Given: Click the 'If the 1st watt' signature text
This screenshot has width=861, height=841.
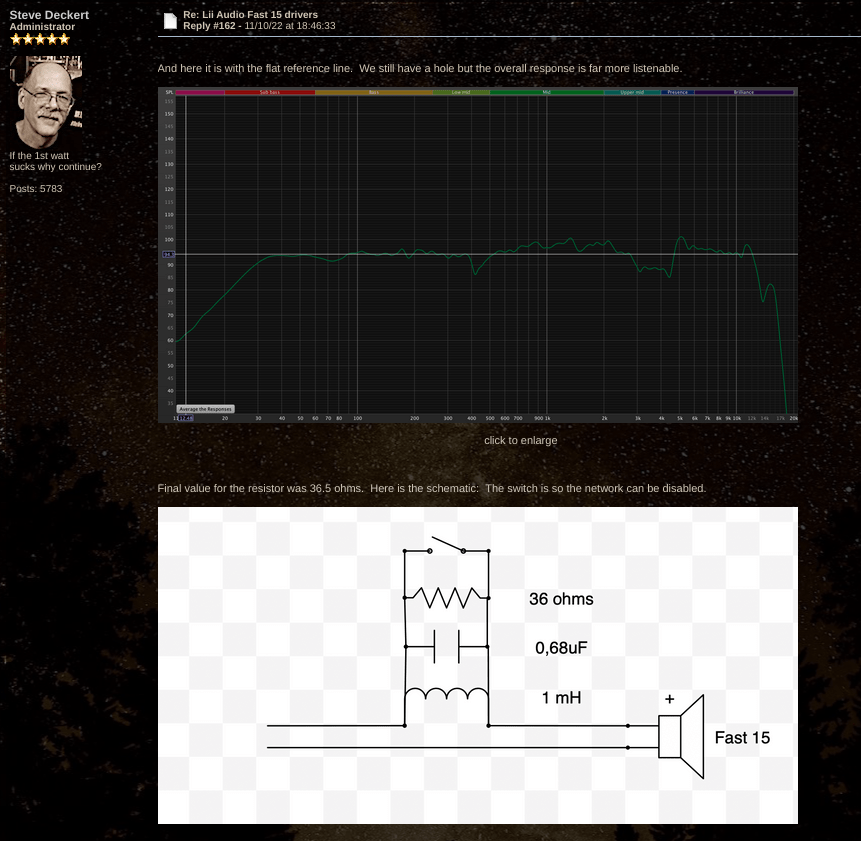Looking at the screenshot, I should point(39,156).
